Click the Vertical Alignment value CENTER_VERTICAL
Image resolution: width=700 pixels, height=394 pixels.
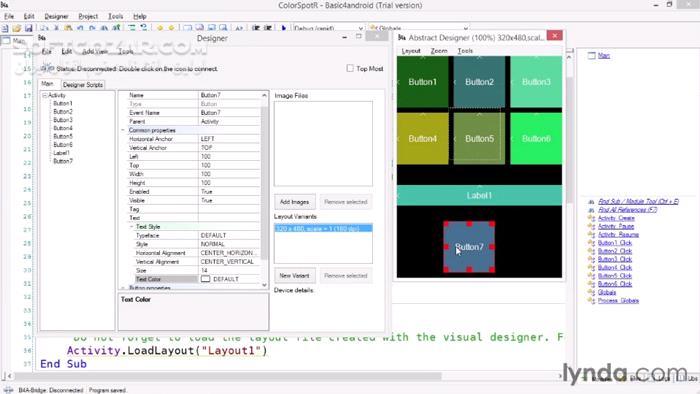coord(229,261)
